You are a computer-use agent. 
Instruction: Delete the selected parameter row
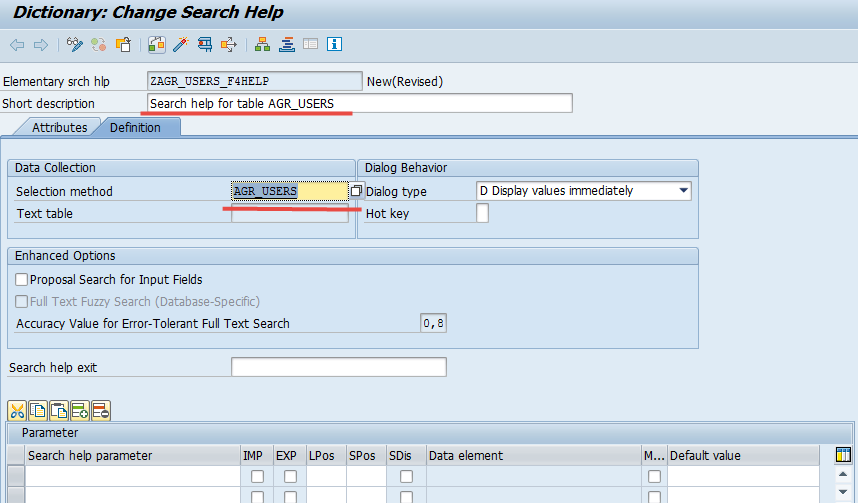point(101,411)
